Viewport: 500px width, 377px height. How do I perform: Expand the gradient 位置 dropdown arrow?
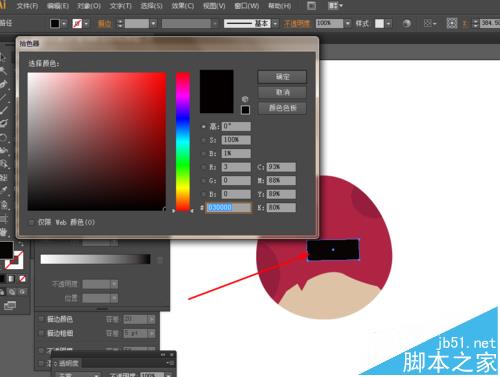(x=114, y=298)
